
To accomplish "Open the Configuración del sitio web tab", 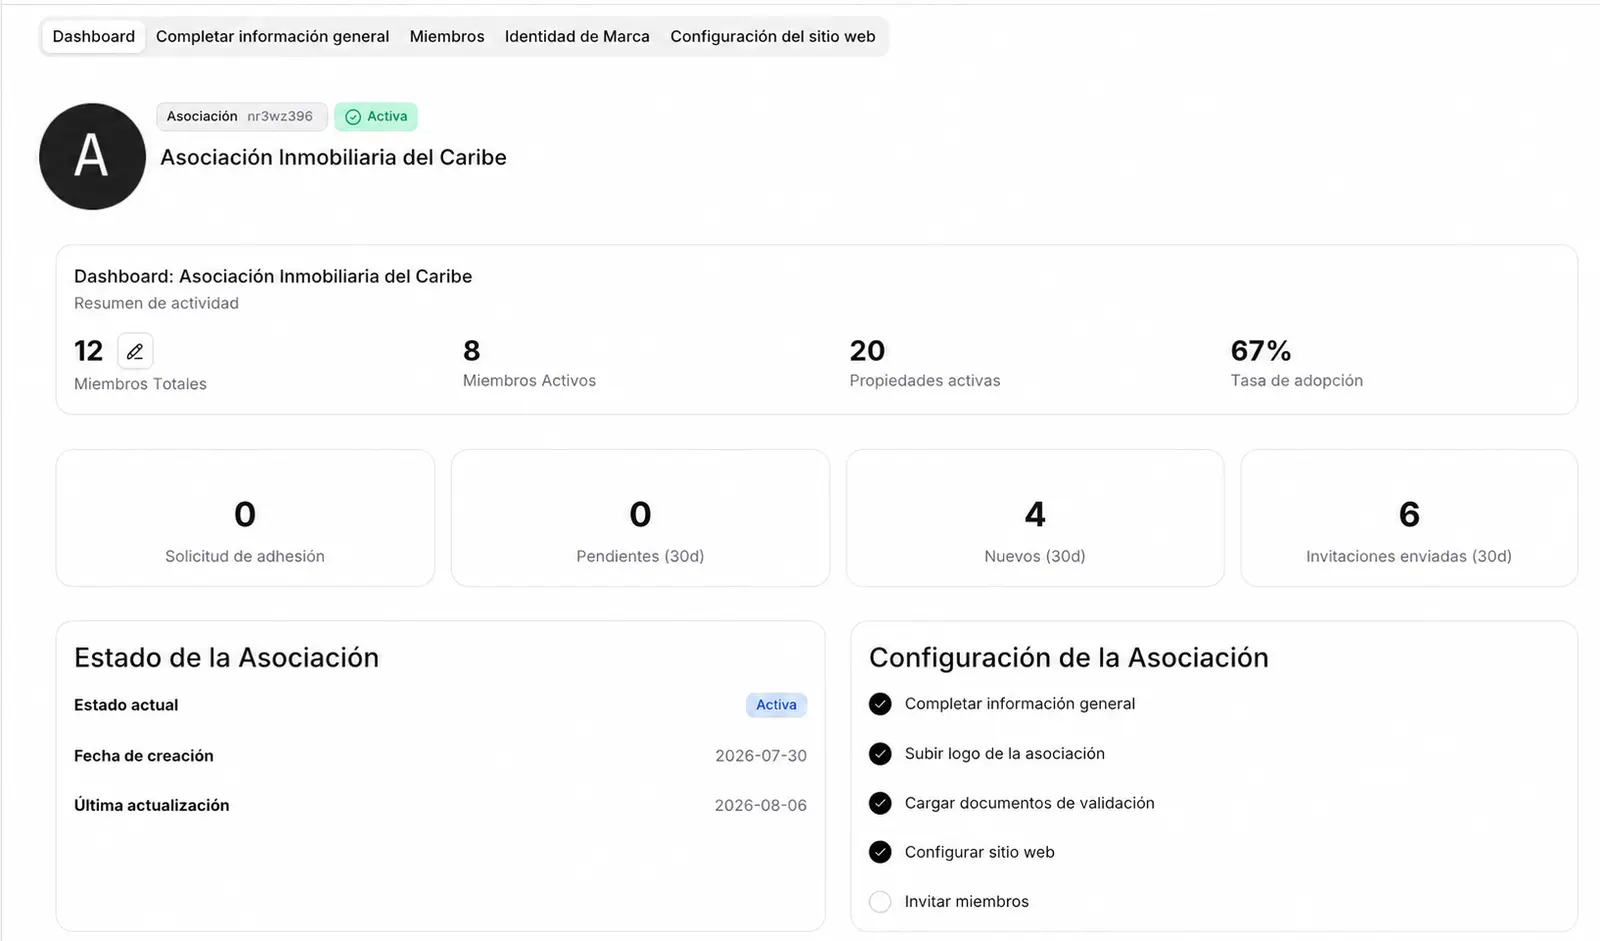I will point(773,36).
